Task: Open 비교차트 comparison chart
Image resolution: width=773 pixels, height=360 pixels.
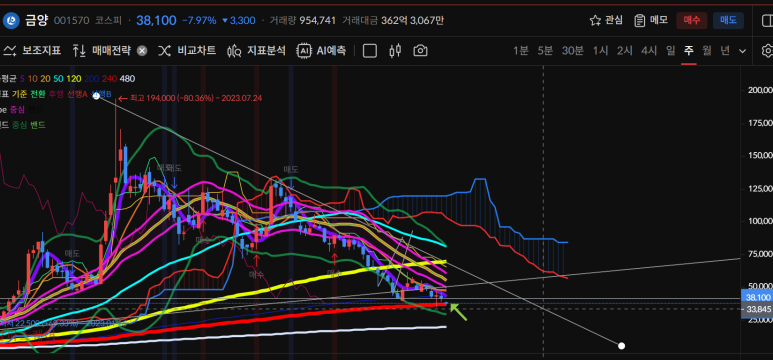Action: tap(186, 50)
